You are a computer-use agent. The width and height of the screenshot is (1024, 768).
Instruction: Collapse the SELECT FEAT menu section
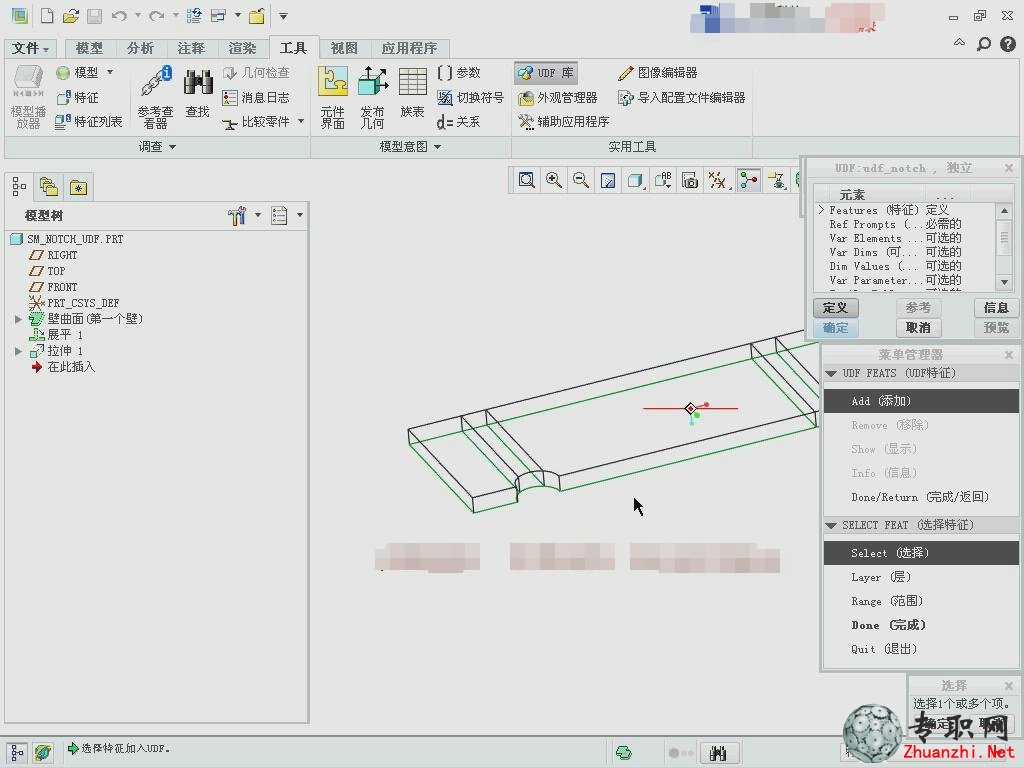pos(831,526)
